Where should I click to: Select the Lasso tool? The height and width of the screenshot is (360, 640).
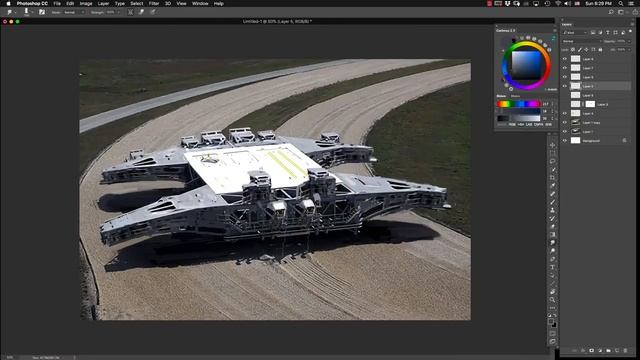[553, 162]
